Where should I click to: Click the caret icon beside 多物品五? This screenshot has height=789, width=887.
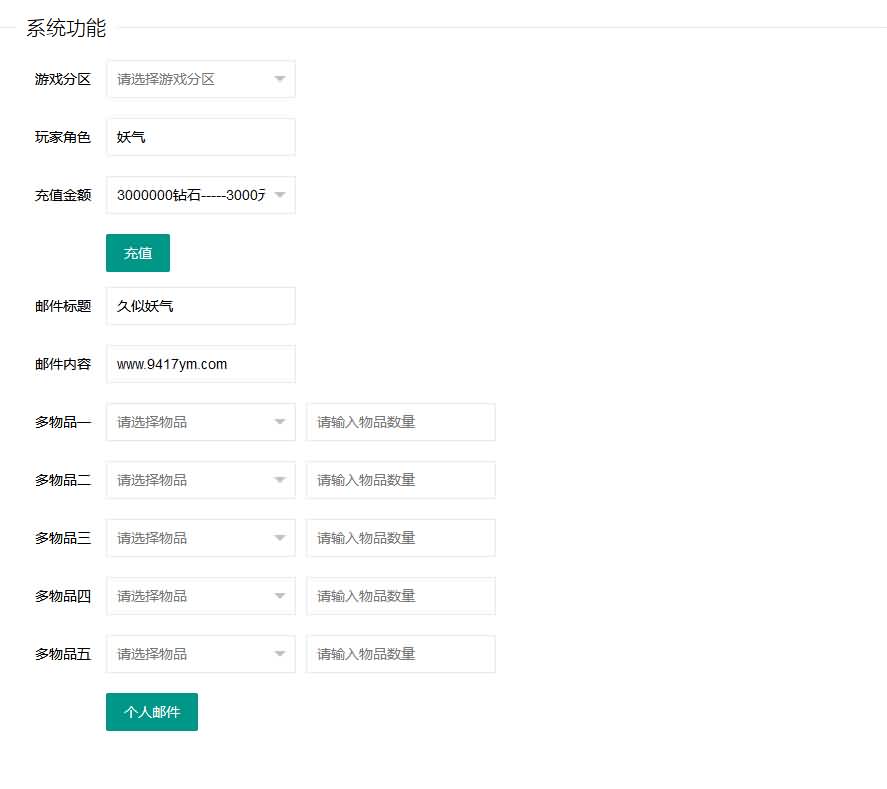pos(280,653)
